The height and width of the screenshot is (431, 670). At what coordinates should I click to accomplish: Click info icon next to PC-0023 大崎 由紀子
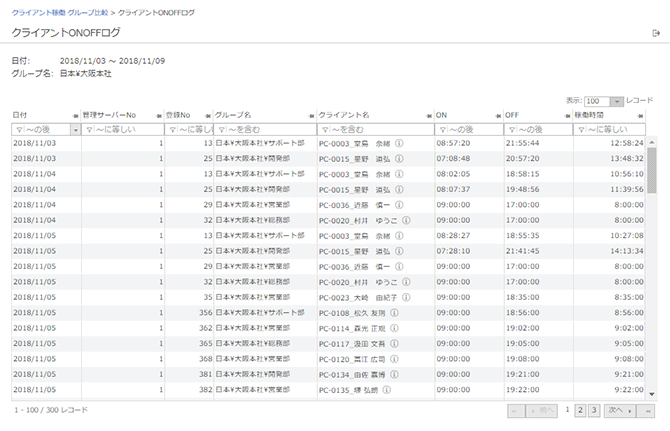[x=409, y=297]
